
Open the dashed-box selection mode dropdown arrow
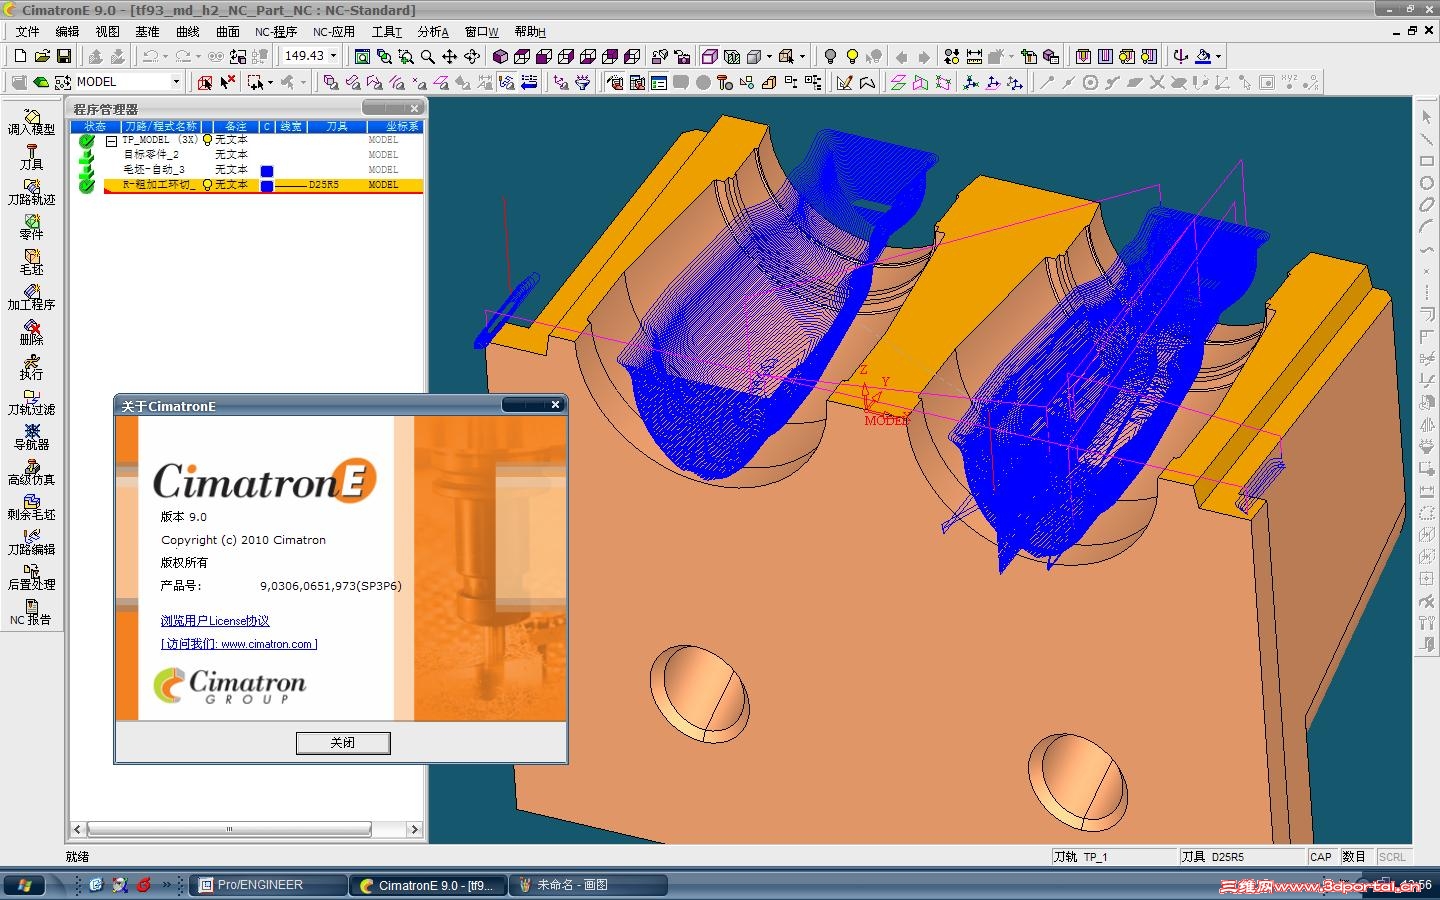click(270, 82)
